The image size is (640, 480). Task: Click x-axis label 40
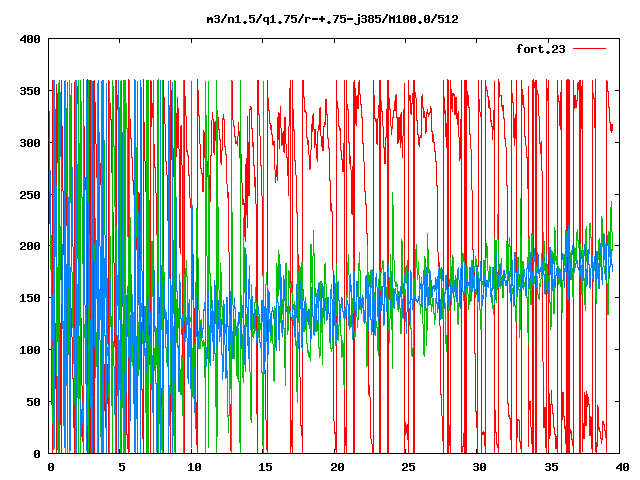(622, 467)
